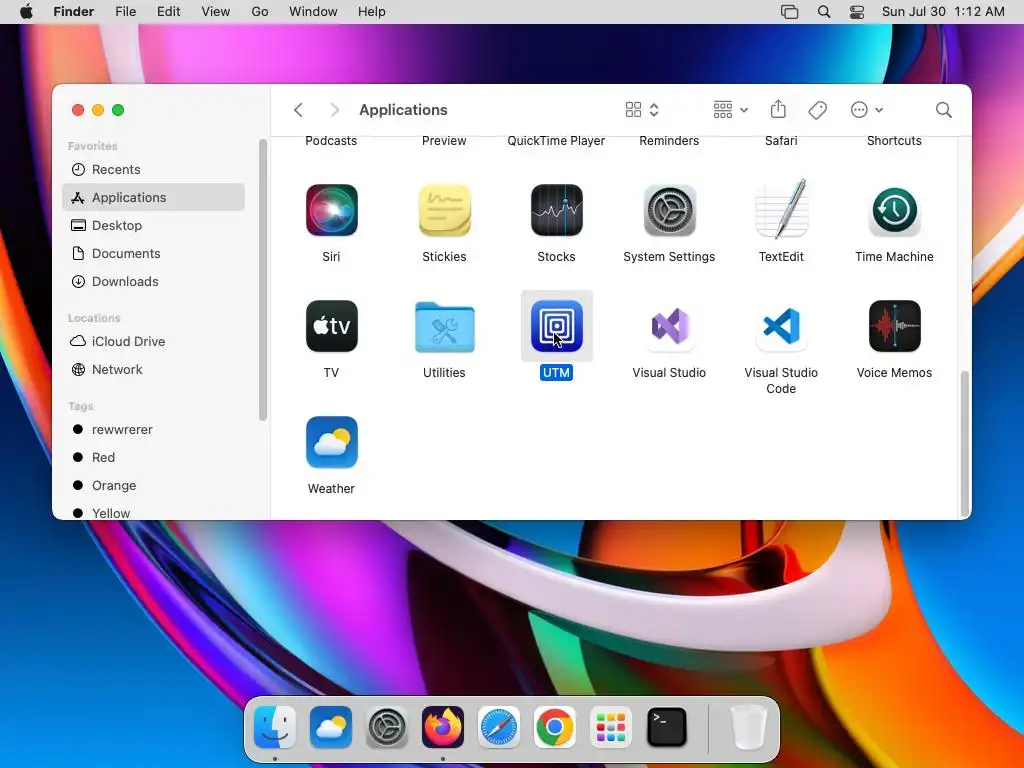Select the Utilities folder
This screenshot has width=1024, height=768.
(444, 327)
